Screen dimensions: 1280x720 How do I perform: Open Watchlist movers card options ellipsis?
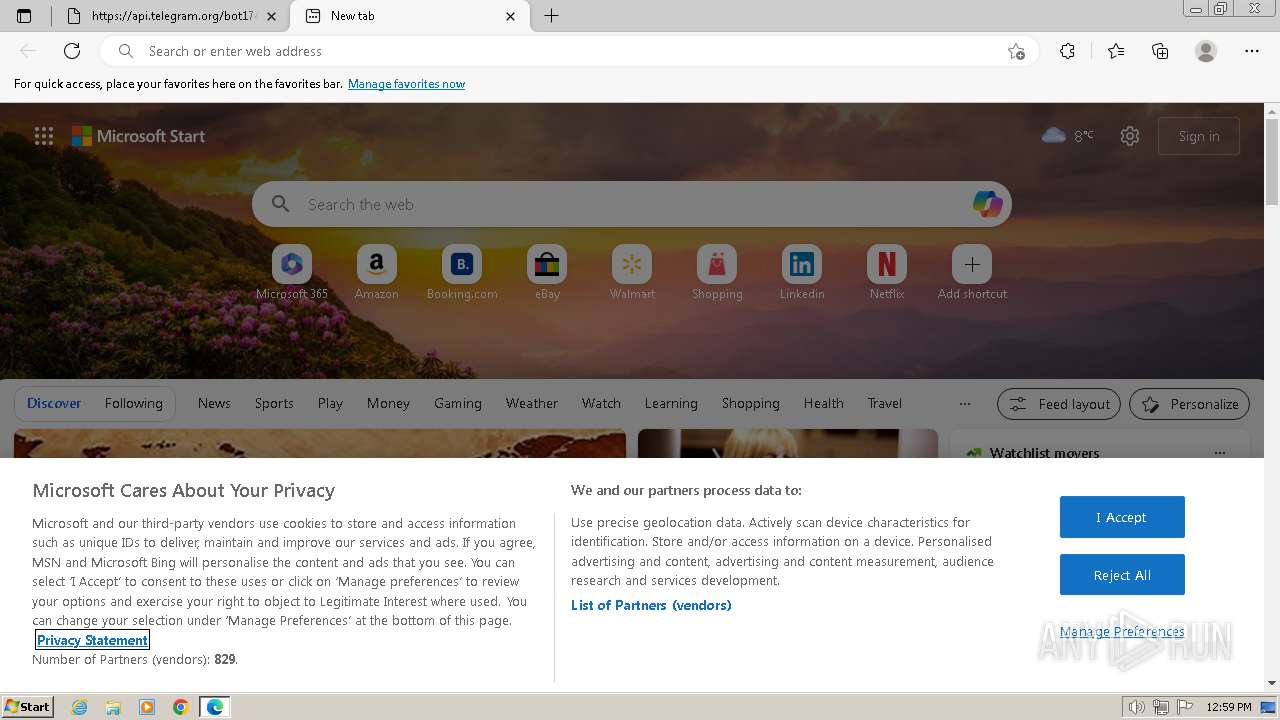1220,453
